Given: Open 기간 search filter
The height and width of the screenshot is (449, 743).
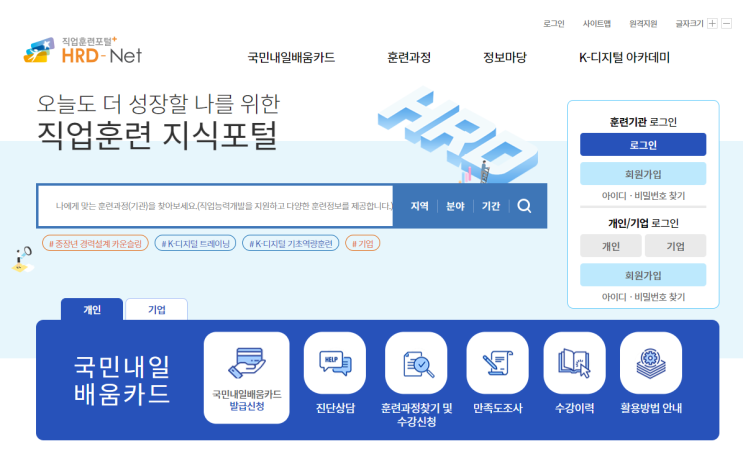Looking at the screenshot, I should 491,206.
